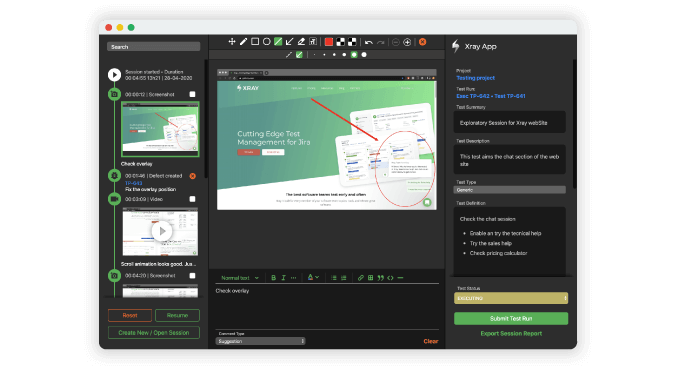Click the Submit Test Run button

(511, 319)
